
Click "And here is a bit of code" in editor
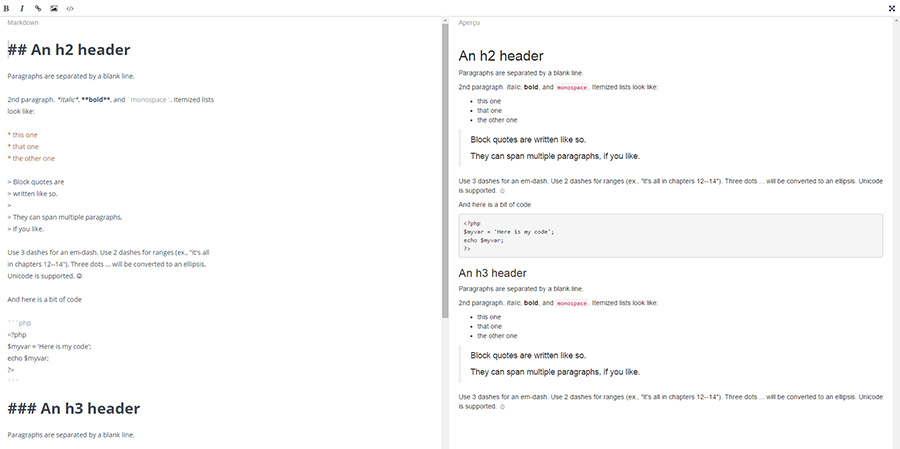coord(44,300)
